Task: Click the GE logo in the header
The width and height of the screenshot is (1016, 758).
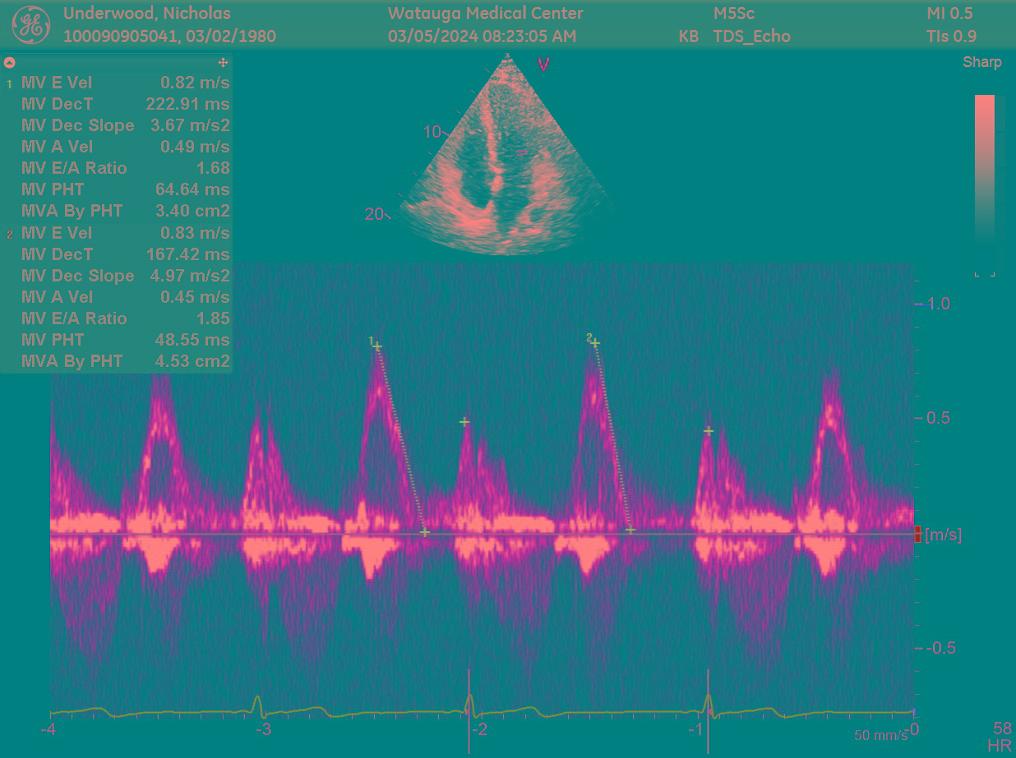Action: (30, 25)
